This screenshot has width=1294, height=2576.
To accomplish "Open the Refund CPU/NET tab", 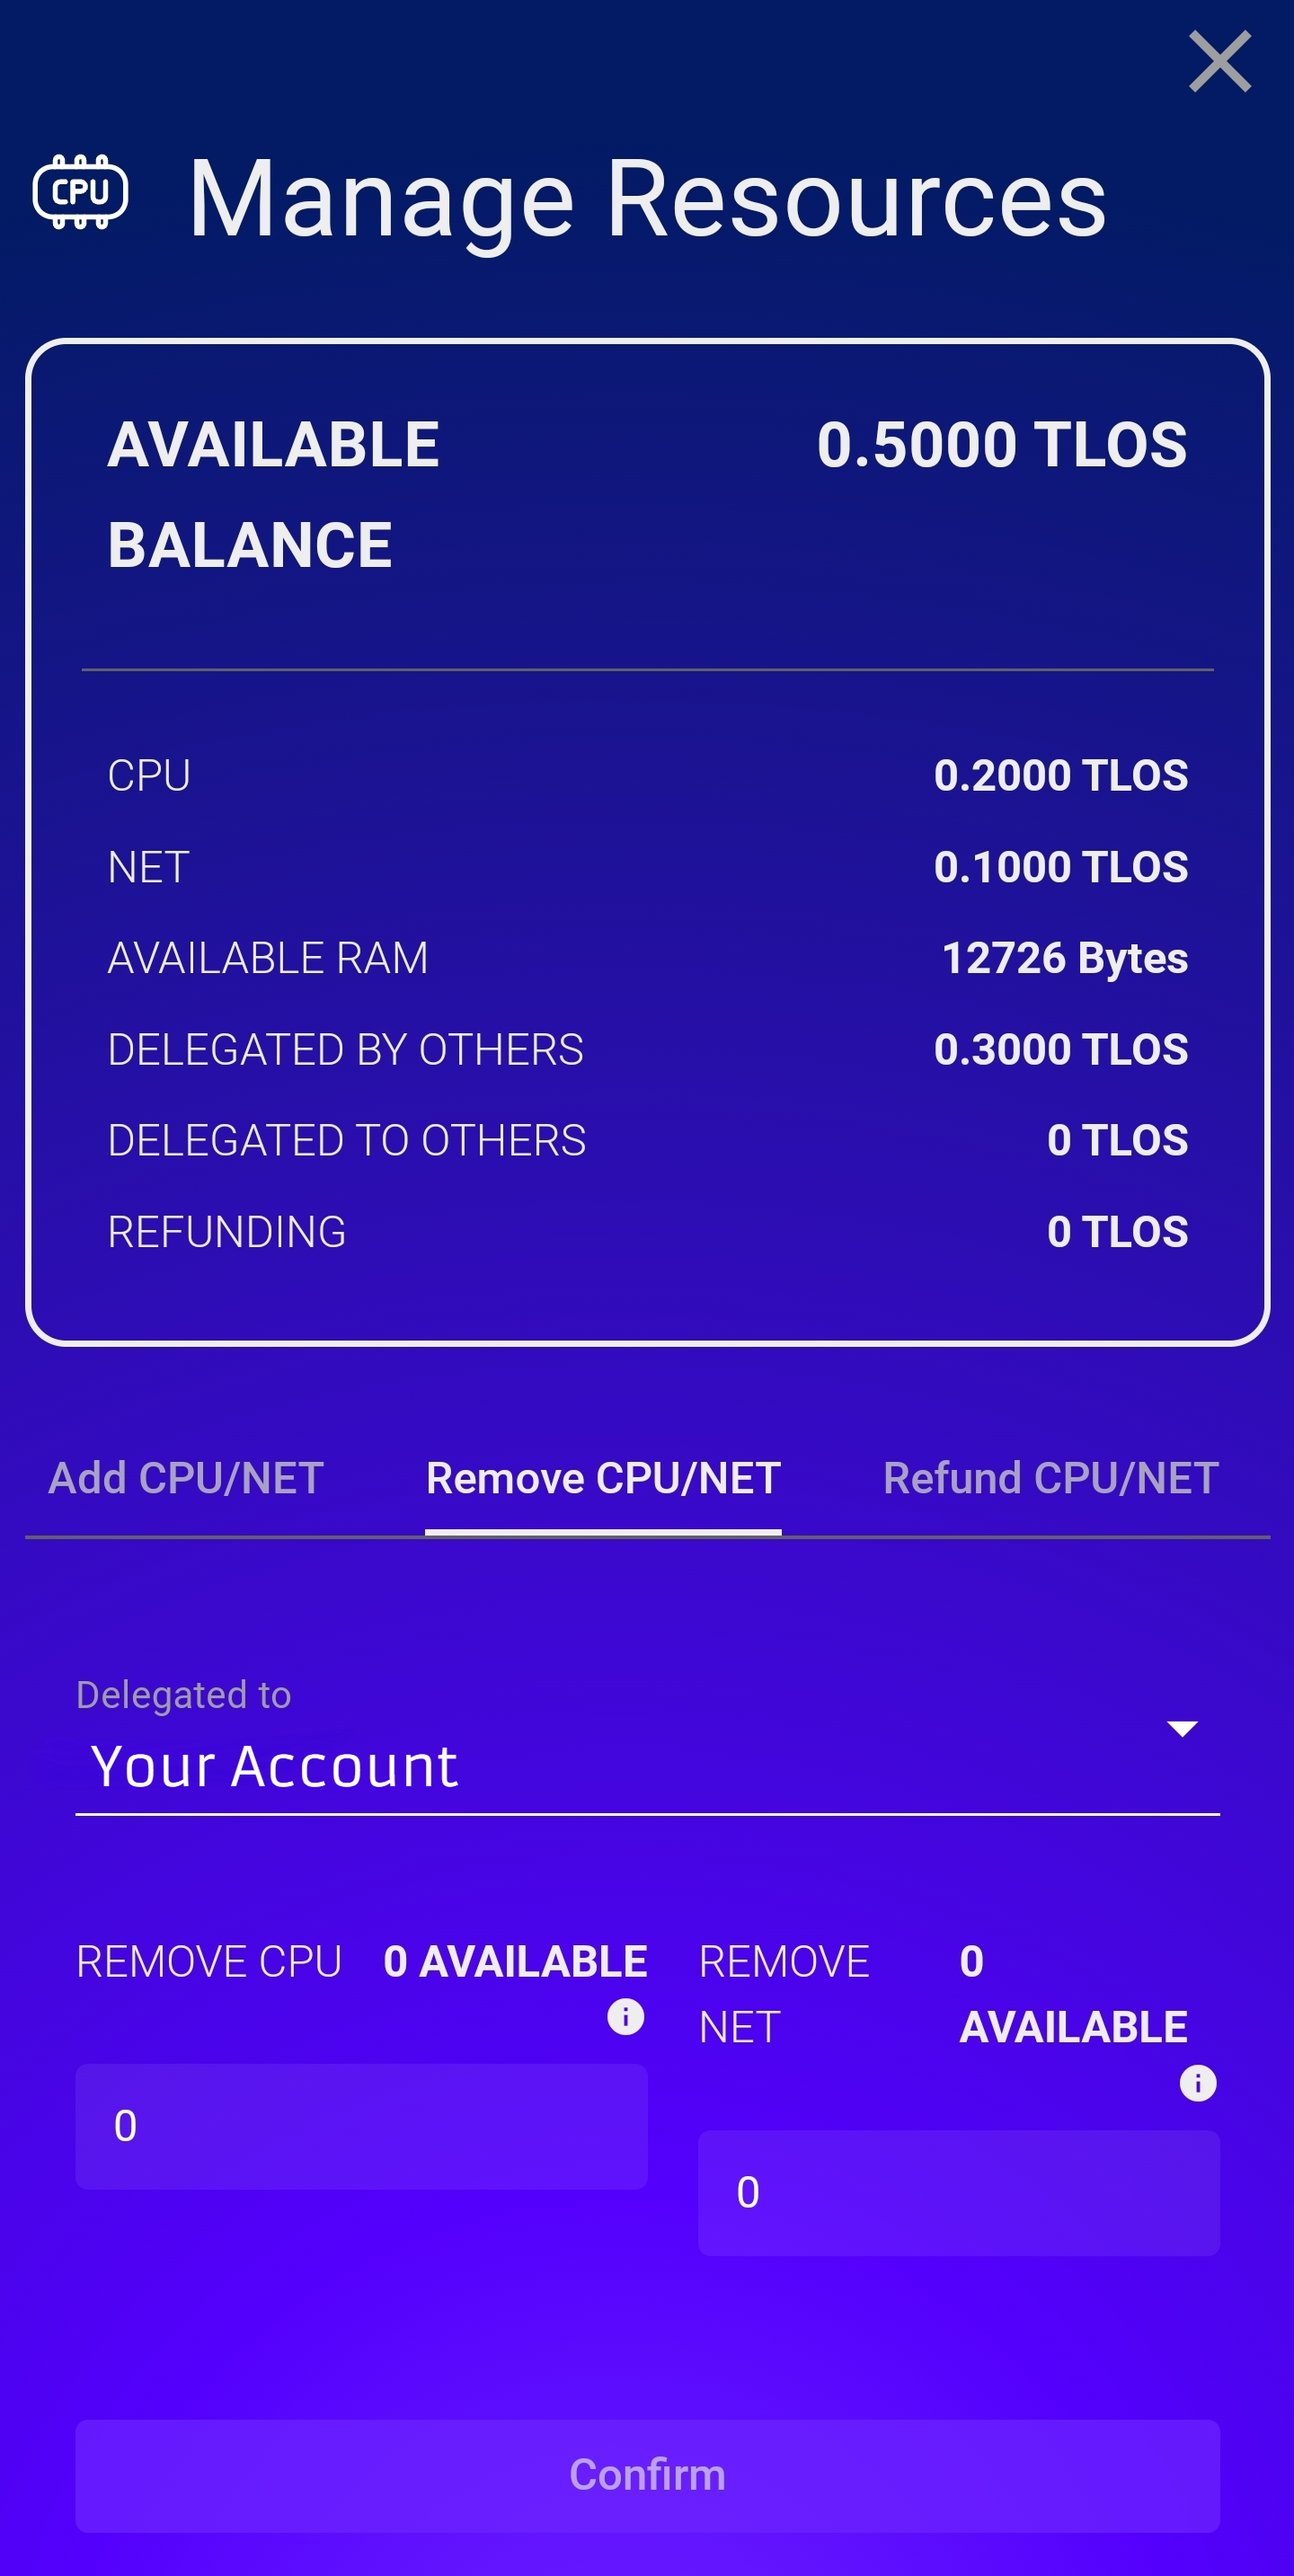I will pyautogui.click(x=1050, y=1478).
